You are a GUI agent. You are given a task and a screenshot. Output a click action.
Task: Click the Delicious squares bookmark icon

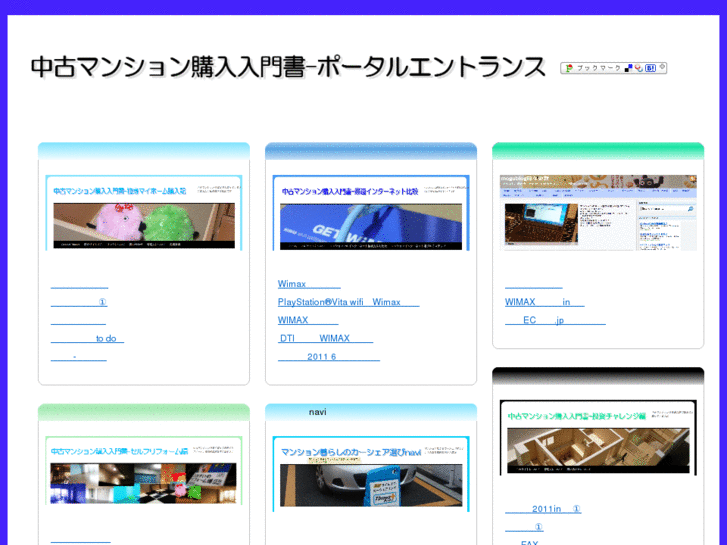tap(628, 68)
